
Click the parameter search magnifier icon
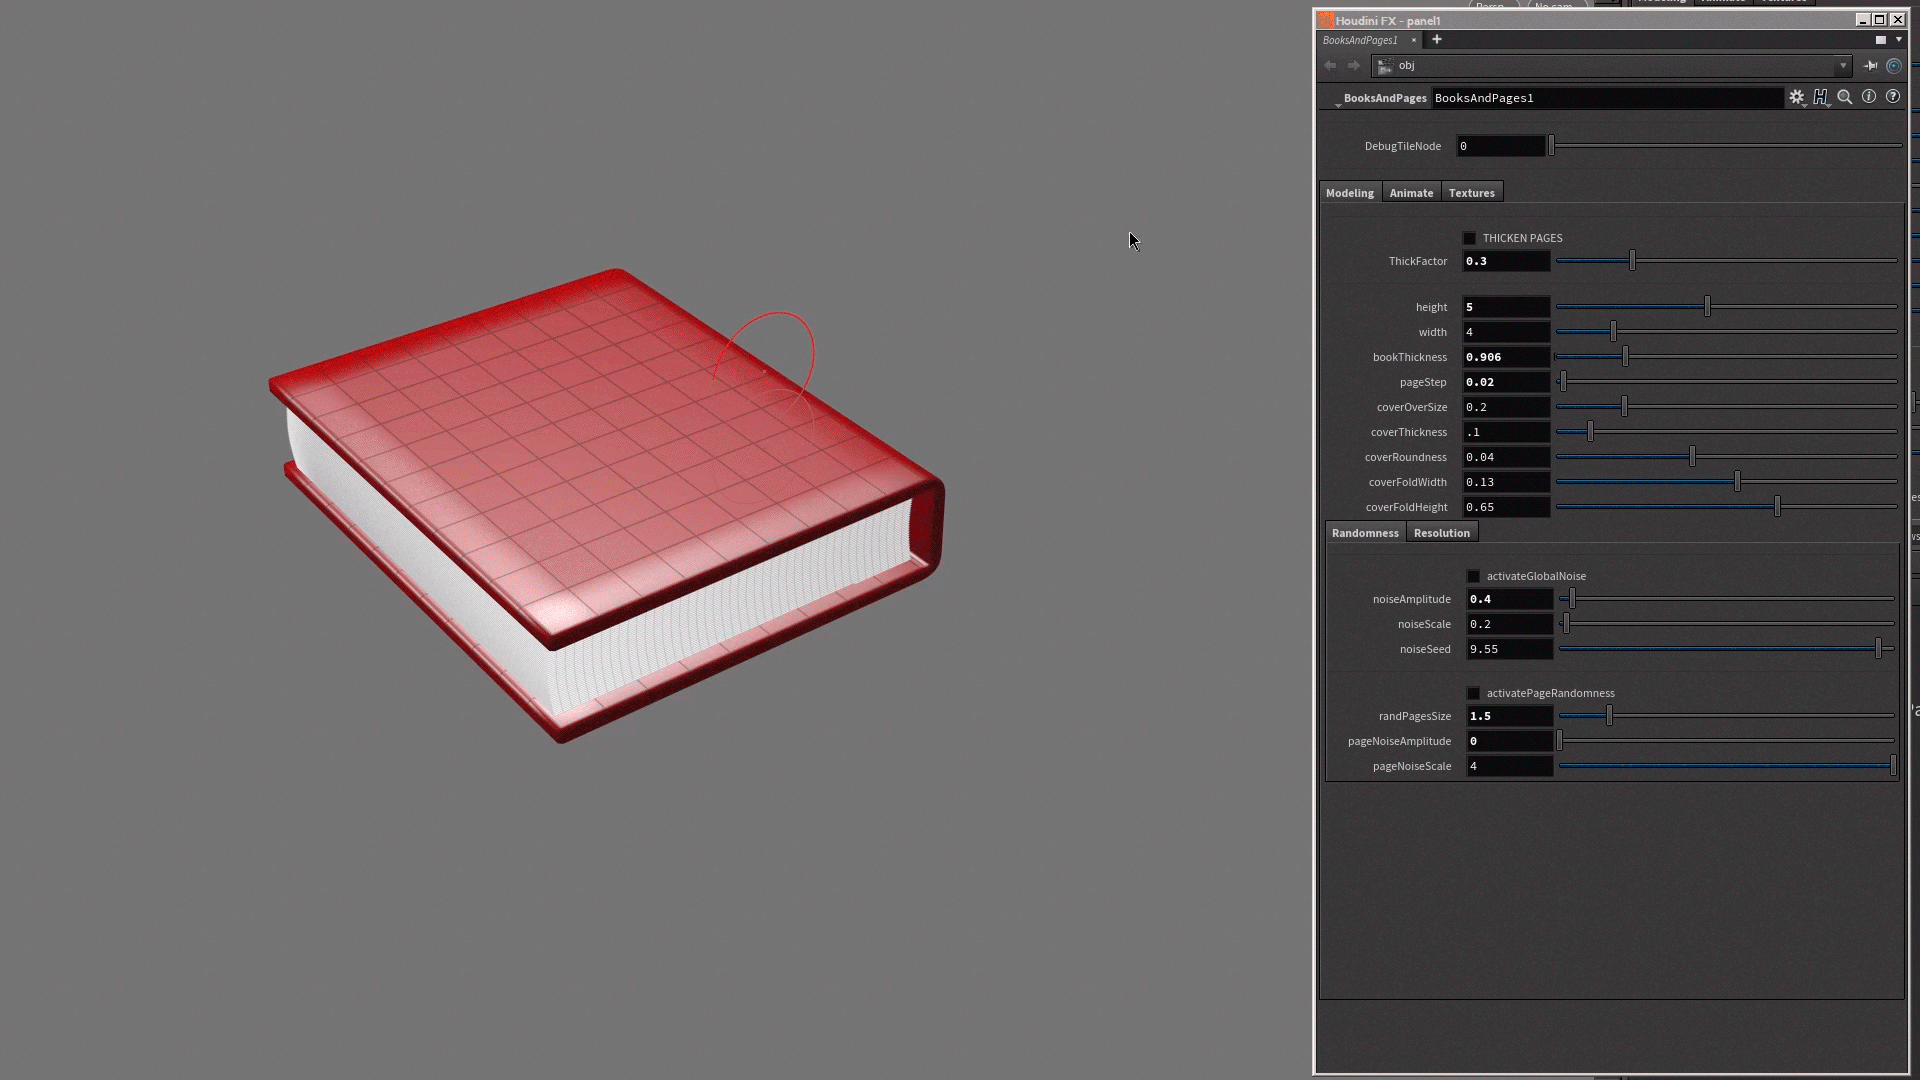coord(1845,97)
